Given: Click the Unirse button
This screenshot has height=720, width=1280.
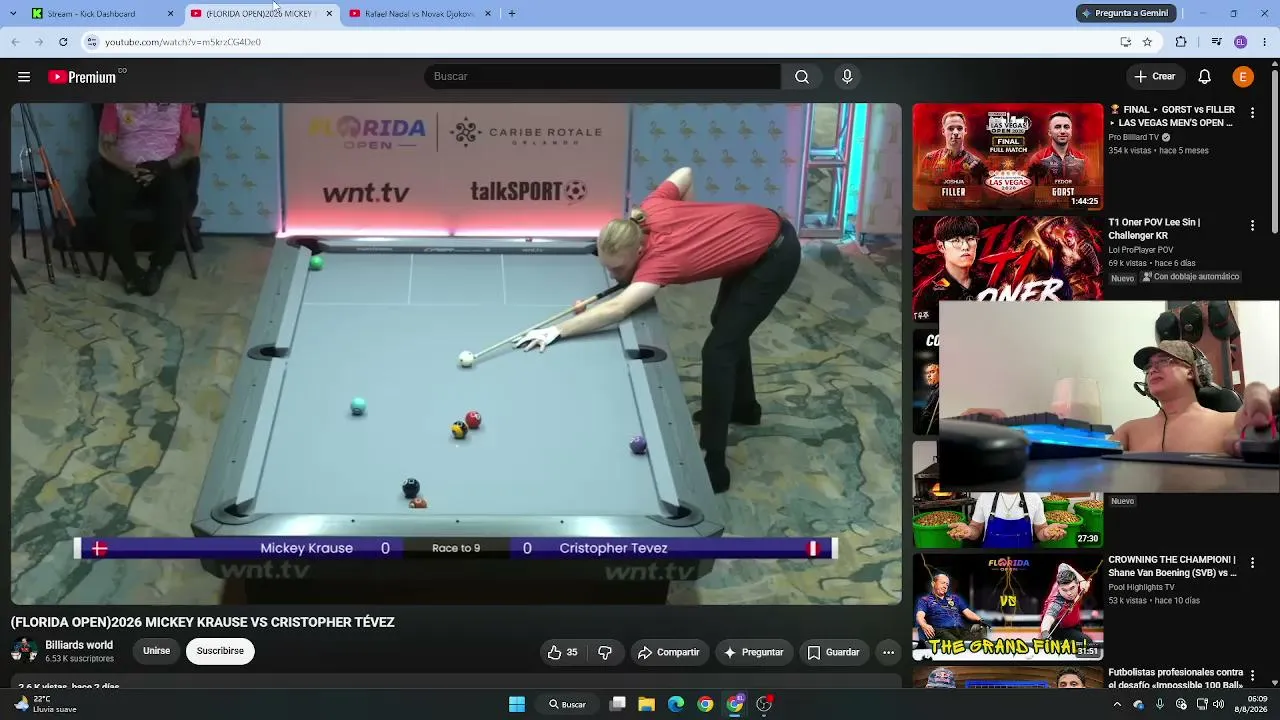Looking at the screenshot, I should [x=156, y=651].
